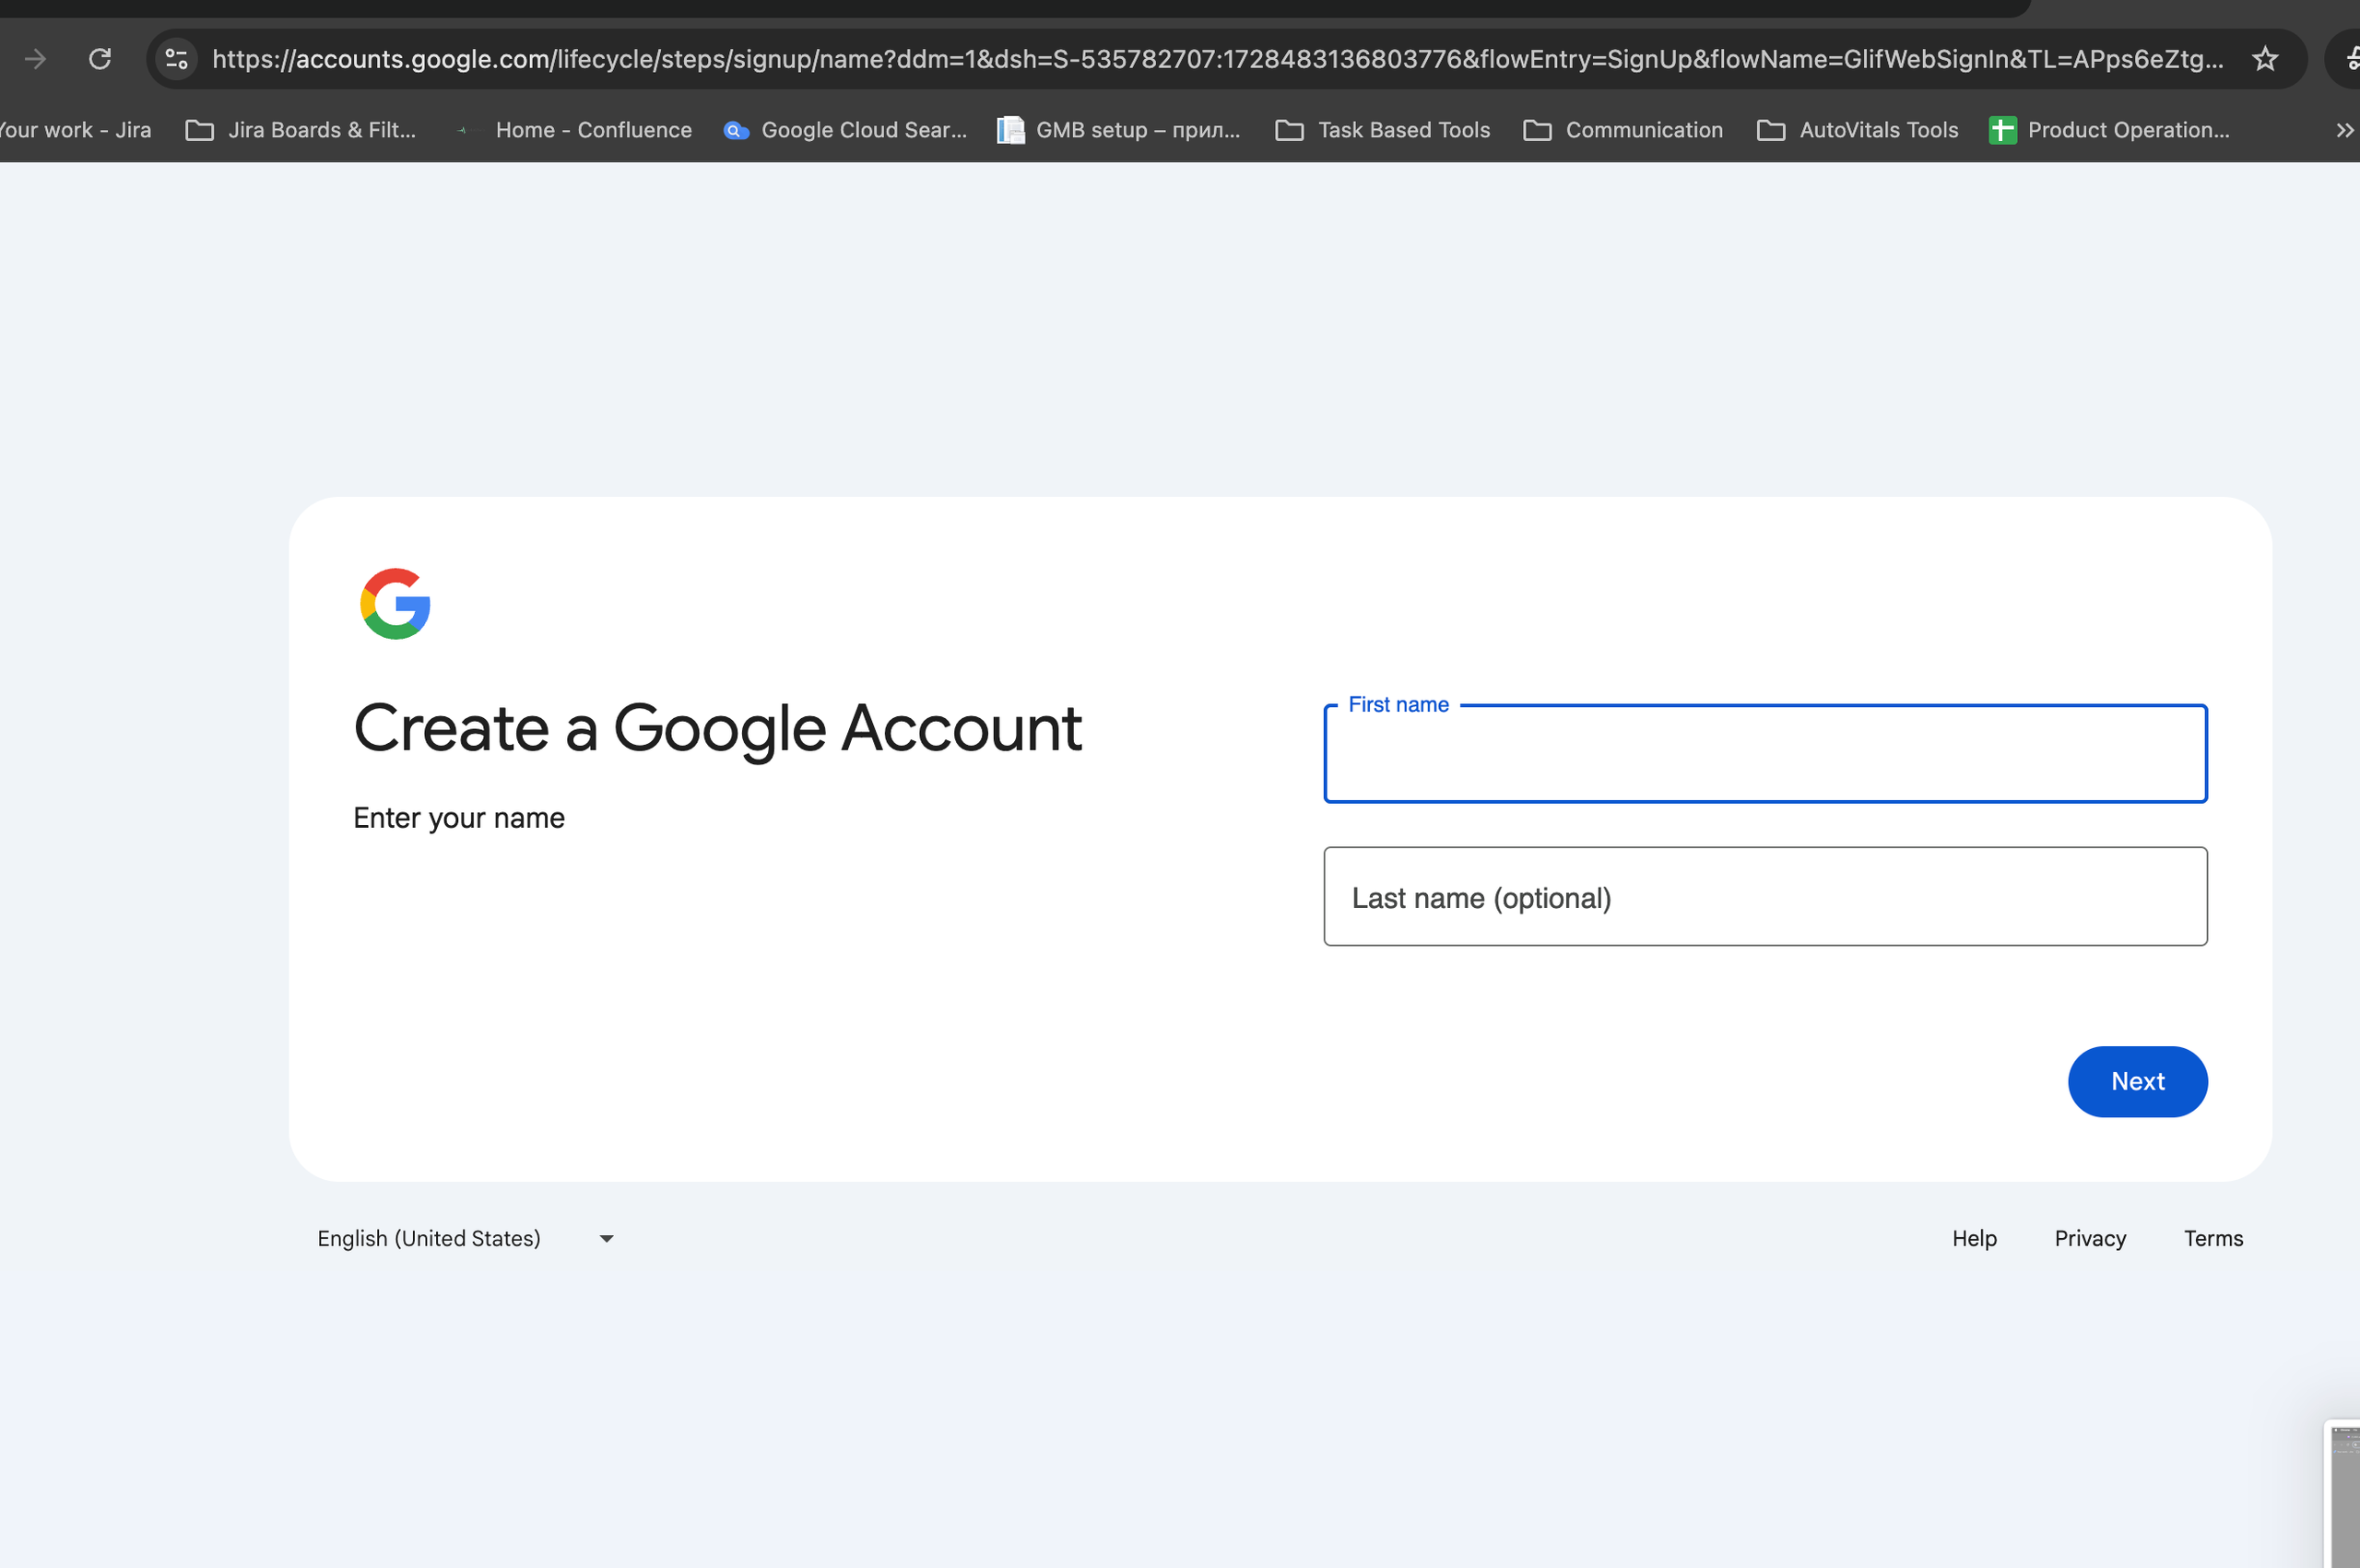
Task: Open the Help link
Action: pos(1974,1238)
